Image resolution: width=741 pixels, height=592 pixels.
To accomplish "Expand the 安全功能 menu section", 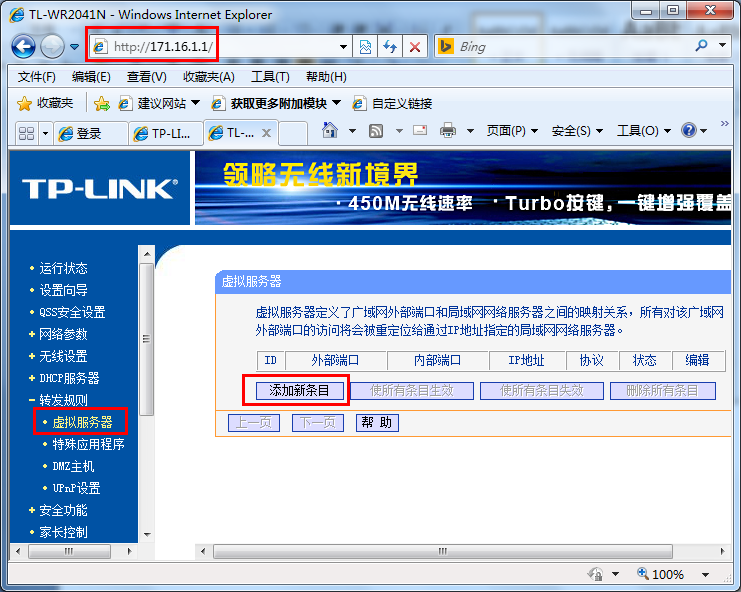I will [63, 510].
